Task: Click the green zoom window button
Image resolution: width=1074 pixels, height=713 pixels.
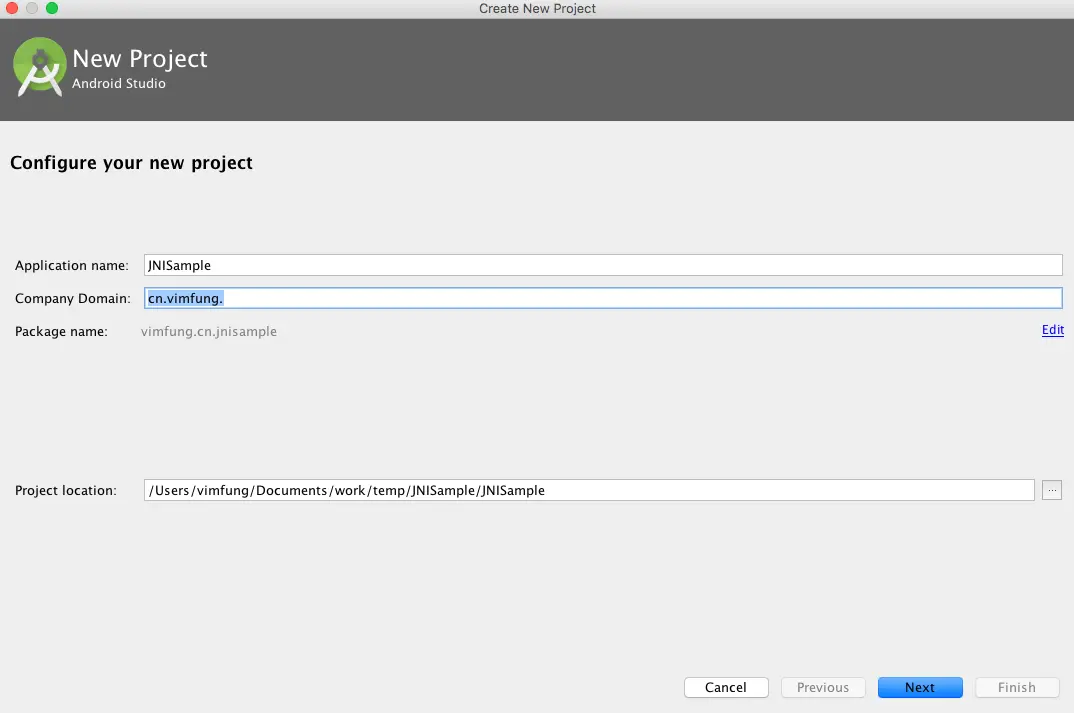Action: coord(52,8)
